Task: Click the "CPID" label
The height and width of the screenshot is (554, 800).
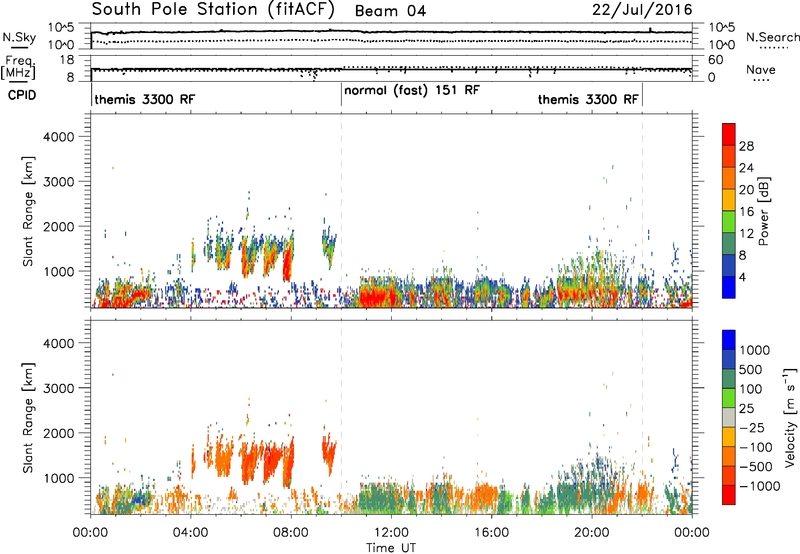Action: pos(22,95)
